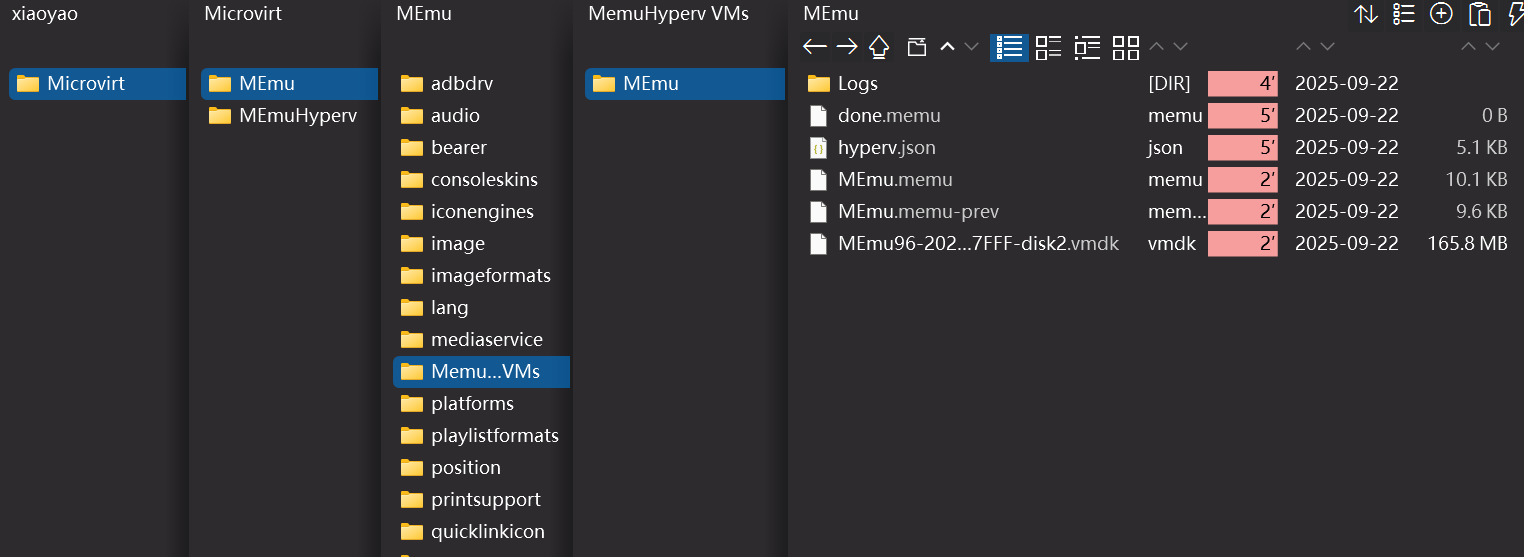Sort by date descending arrow

(1327, 47)
